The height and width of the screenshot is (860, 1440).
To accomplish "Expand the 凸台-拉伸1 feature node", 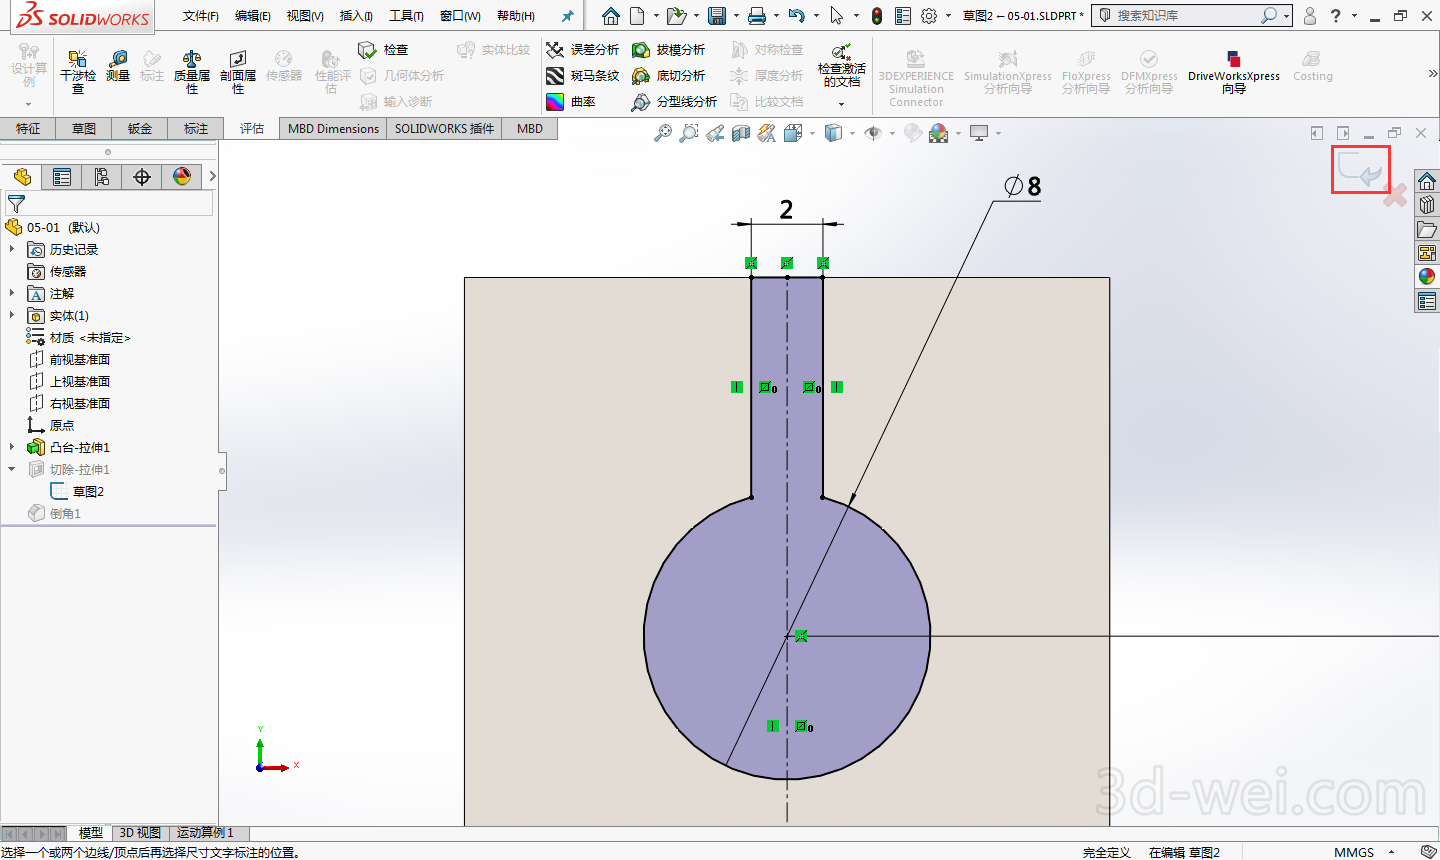I will [12, 447].
